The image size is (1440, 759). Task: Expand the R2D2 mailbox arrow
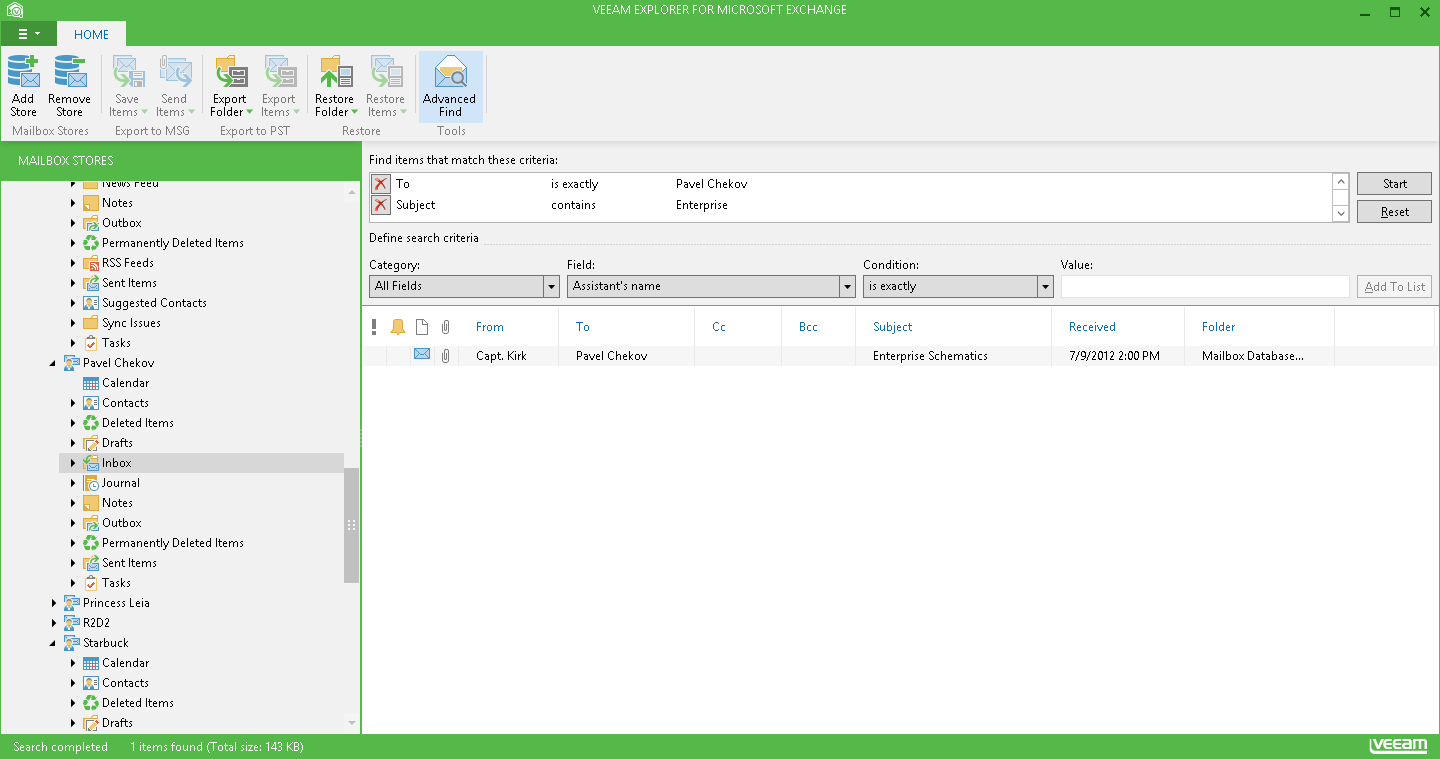point(54,623)
